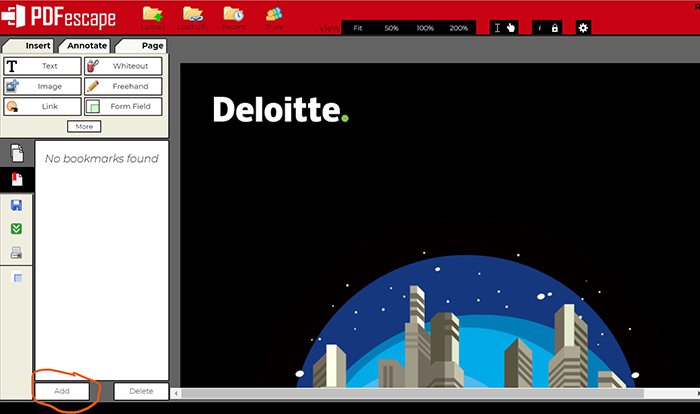Image resolution: width=700 pixels, height=414 pixels.
Task: Select the Whiteout tool
Action: point(123,66)
